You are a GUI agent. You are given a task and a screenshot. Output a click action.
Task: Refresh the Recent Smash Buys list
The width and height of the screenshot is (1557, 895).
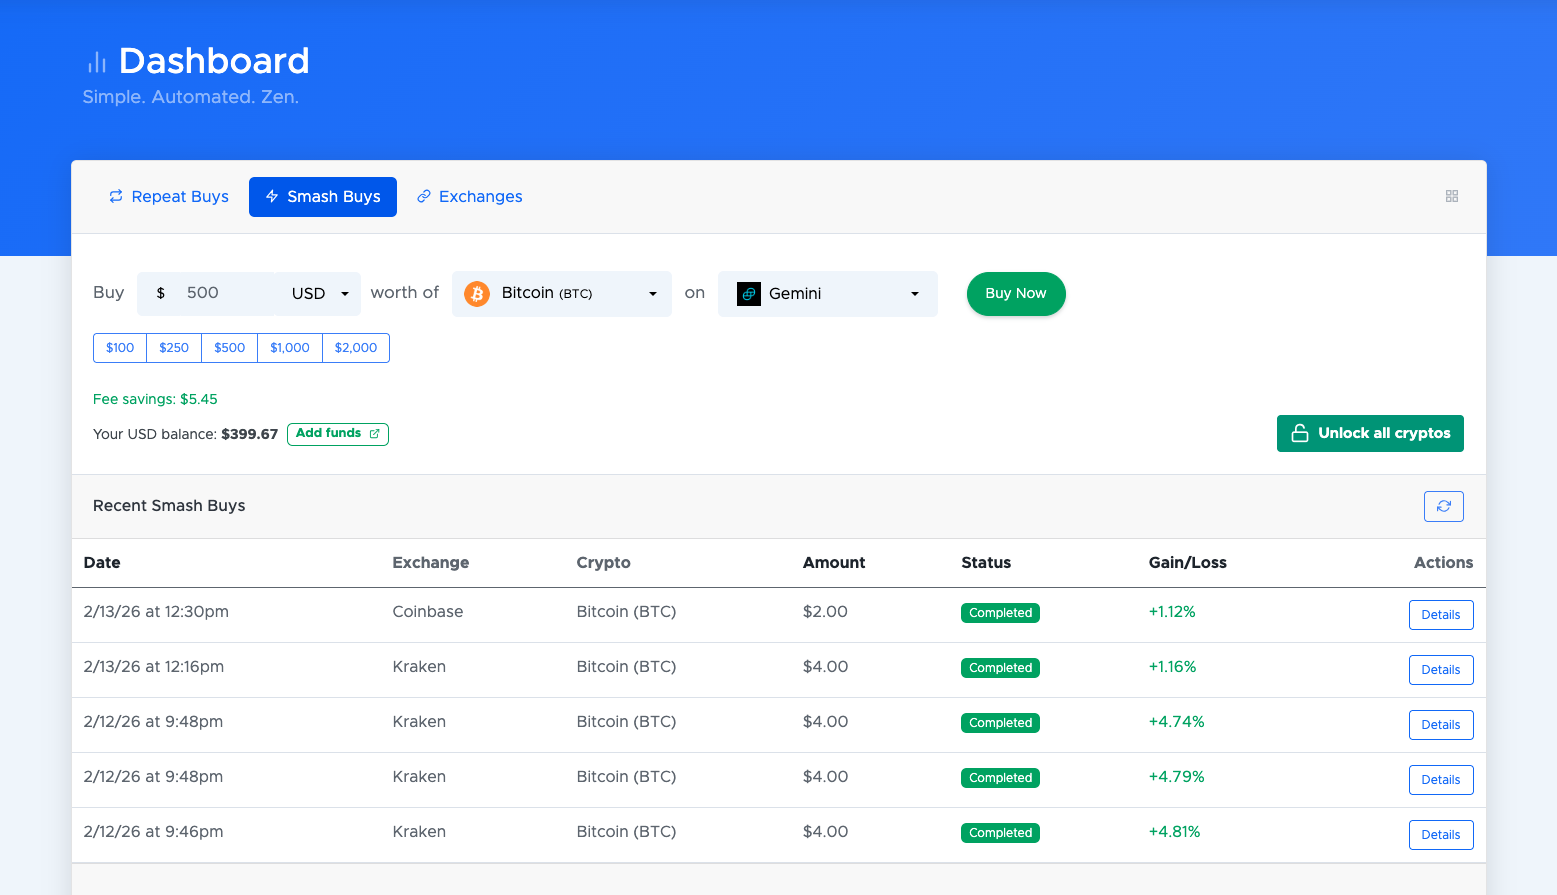1443,506
